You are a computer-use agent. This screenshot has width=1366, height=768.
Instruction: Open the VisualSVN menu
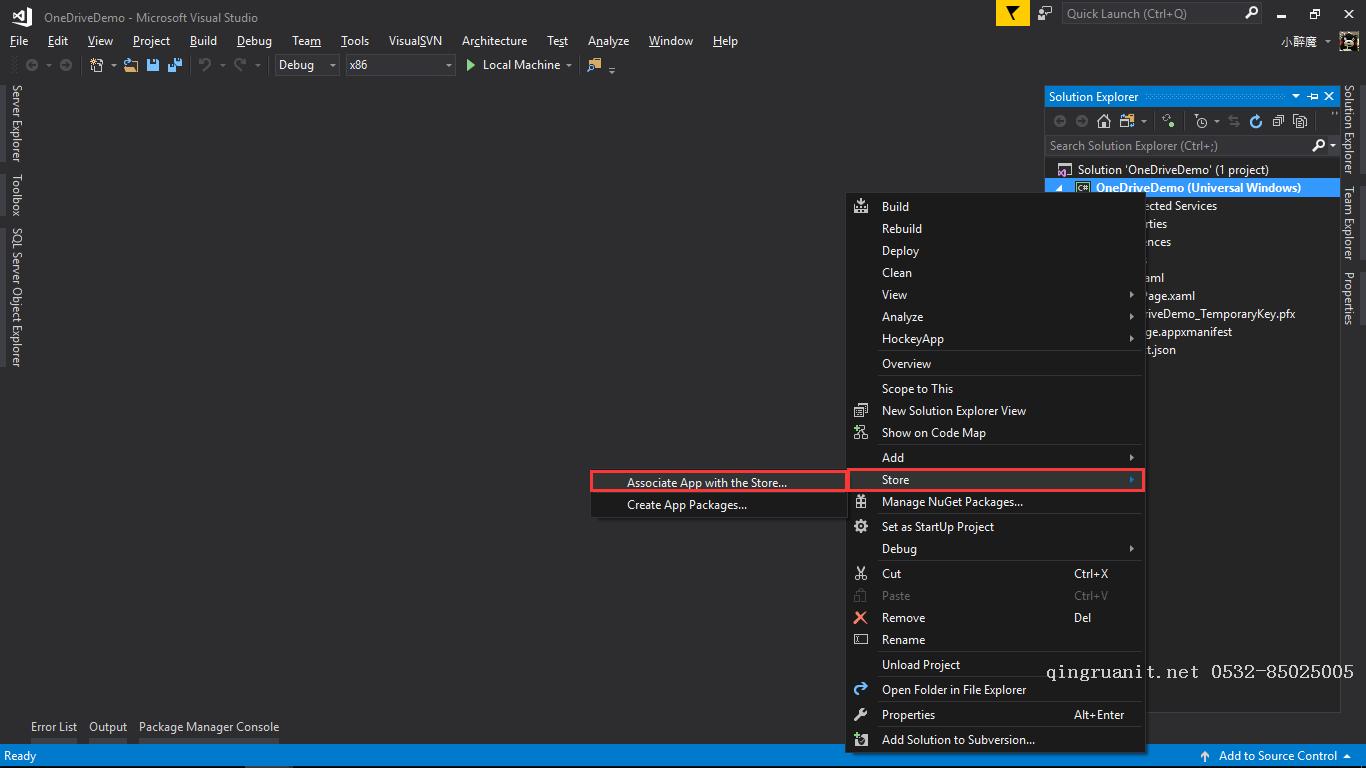415,41
